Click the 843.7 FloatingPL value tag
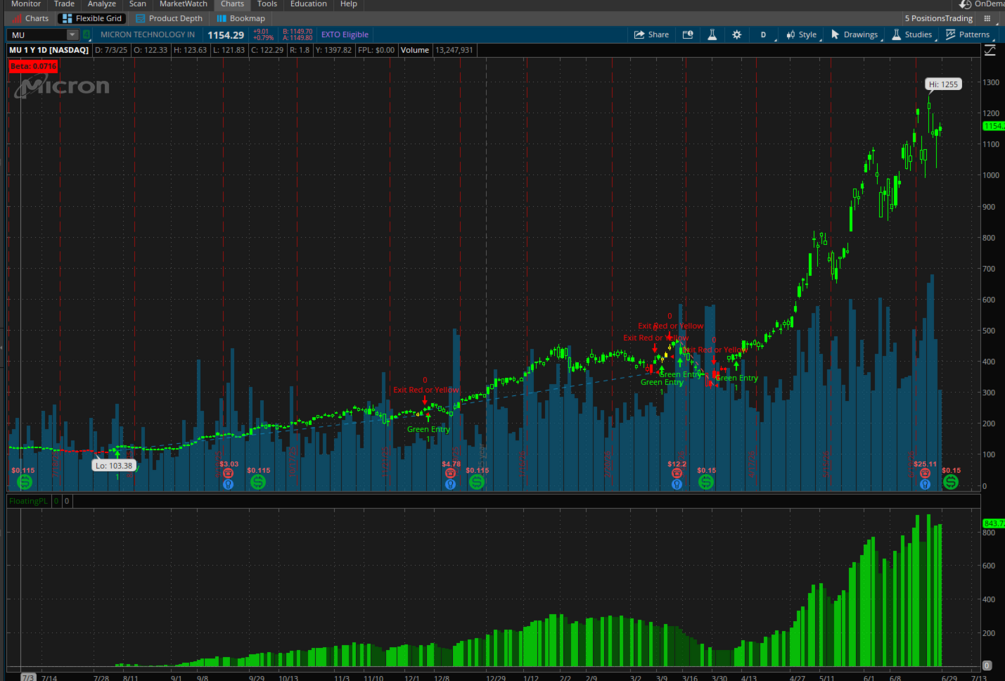1005x681 pixels. (993, 524)
